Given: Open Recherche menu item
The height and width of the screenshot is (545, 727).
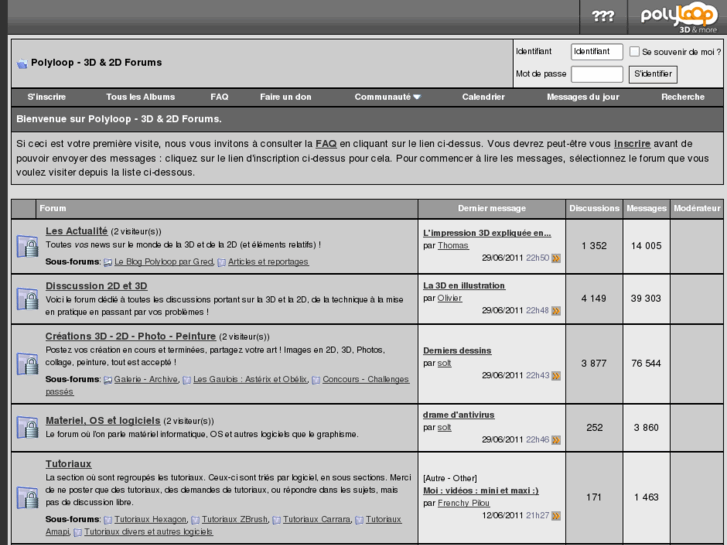Looking at the screenshot, I should tap(683, 97).
